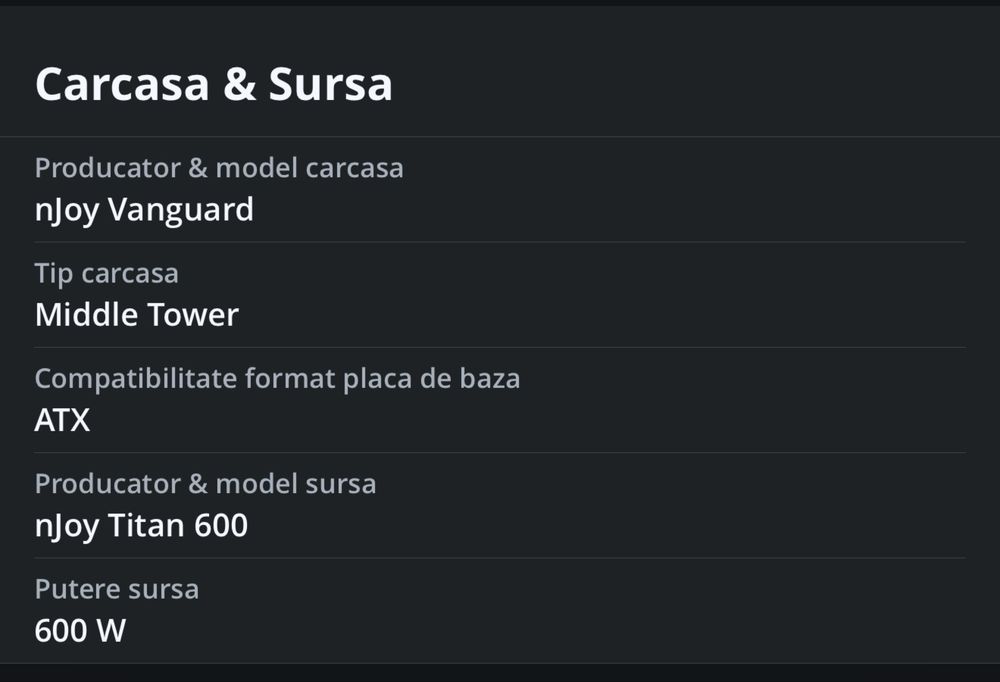Click the Carcasa & Sursa section heading
1000x682 pixels.
point(213,85)
